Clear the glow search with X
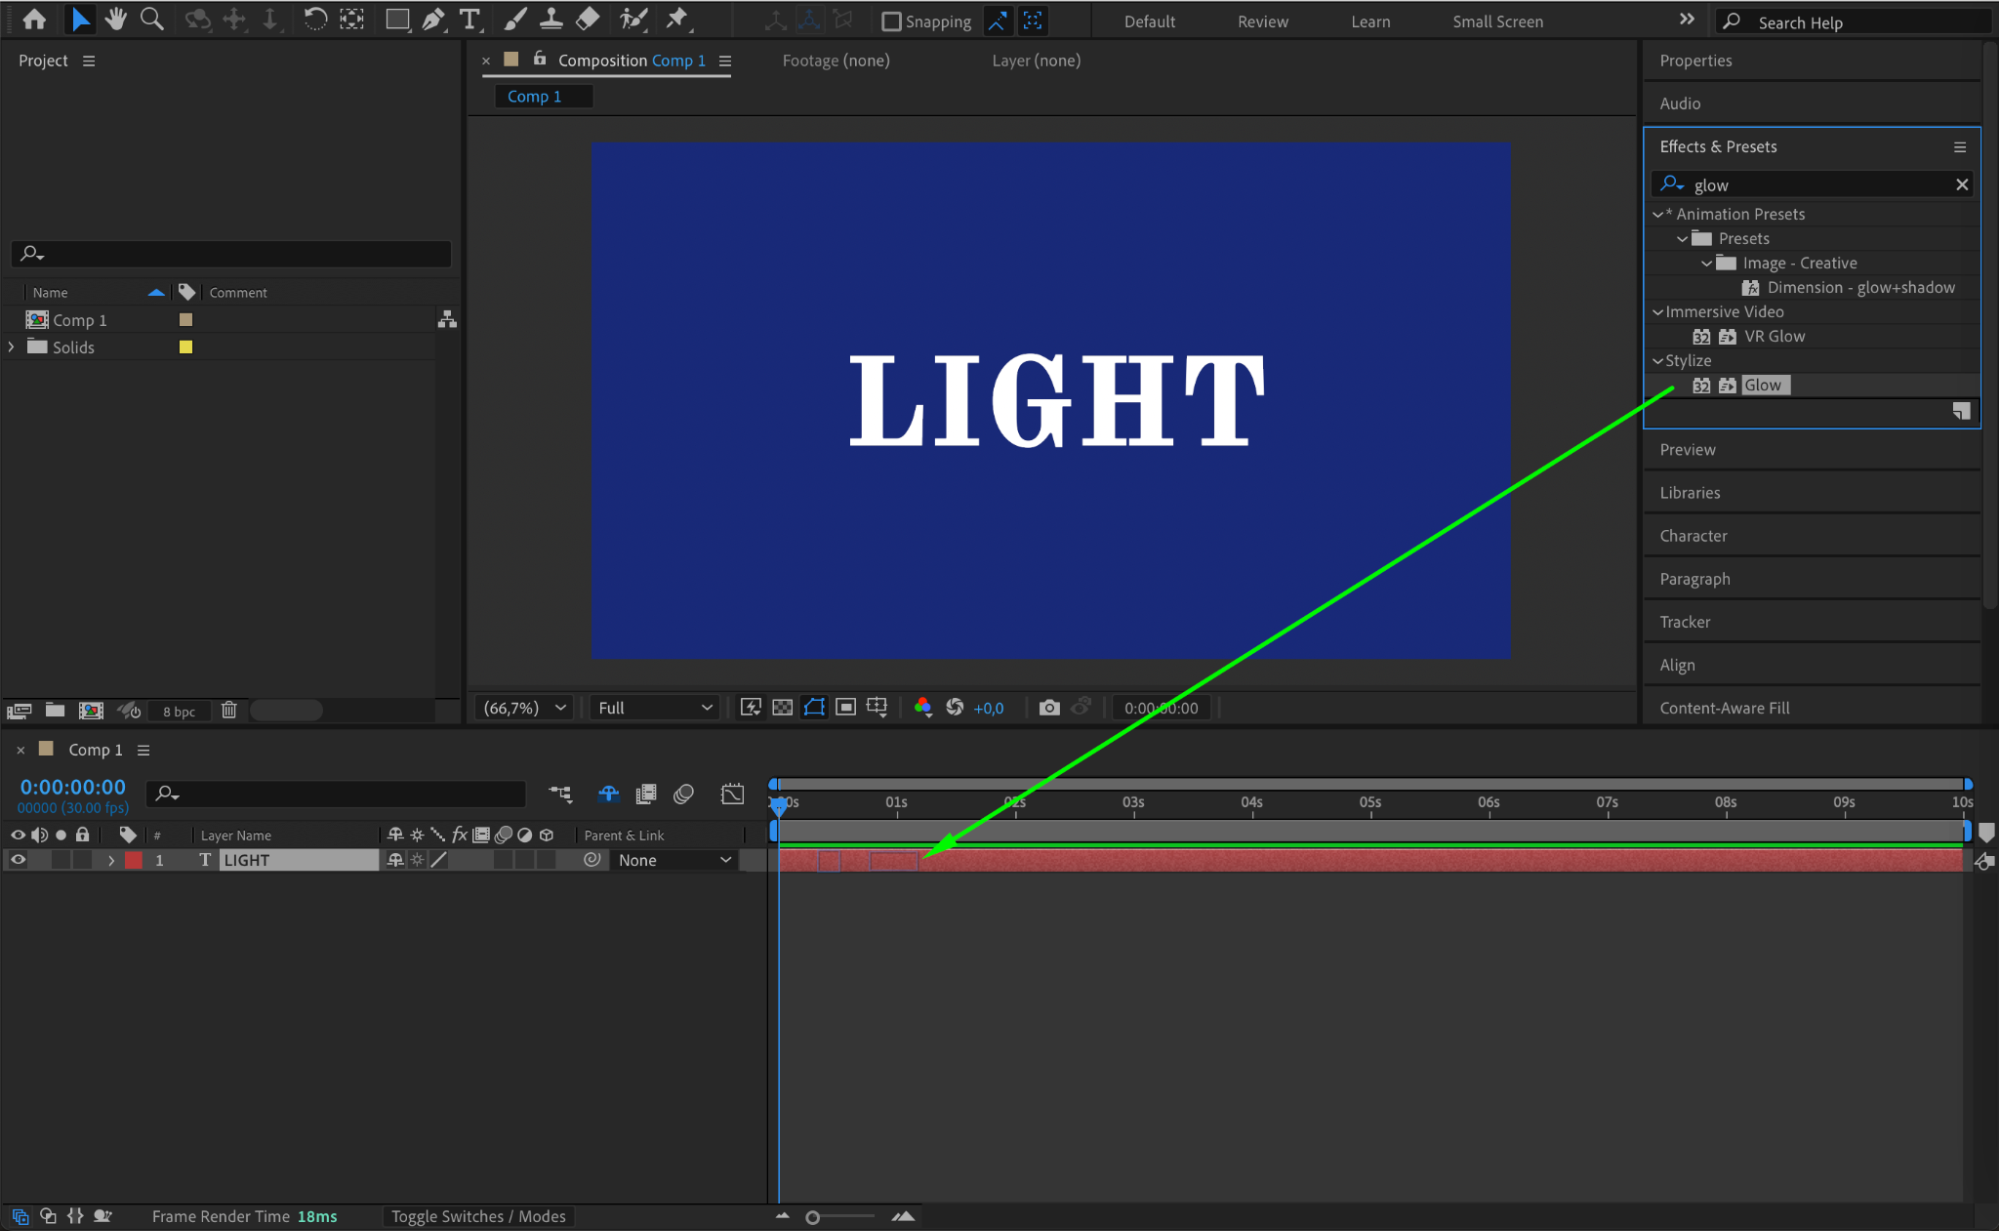 pyautogui.click(x=1961, y=185)
